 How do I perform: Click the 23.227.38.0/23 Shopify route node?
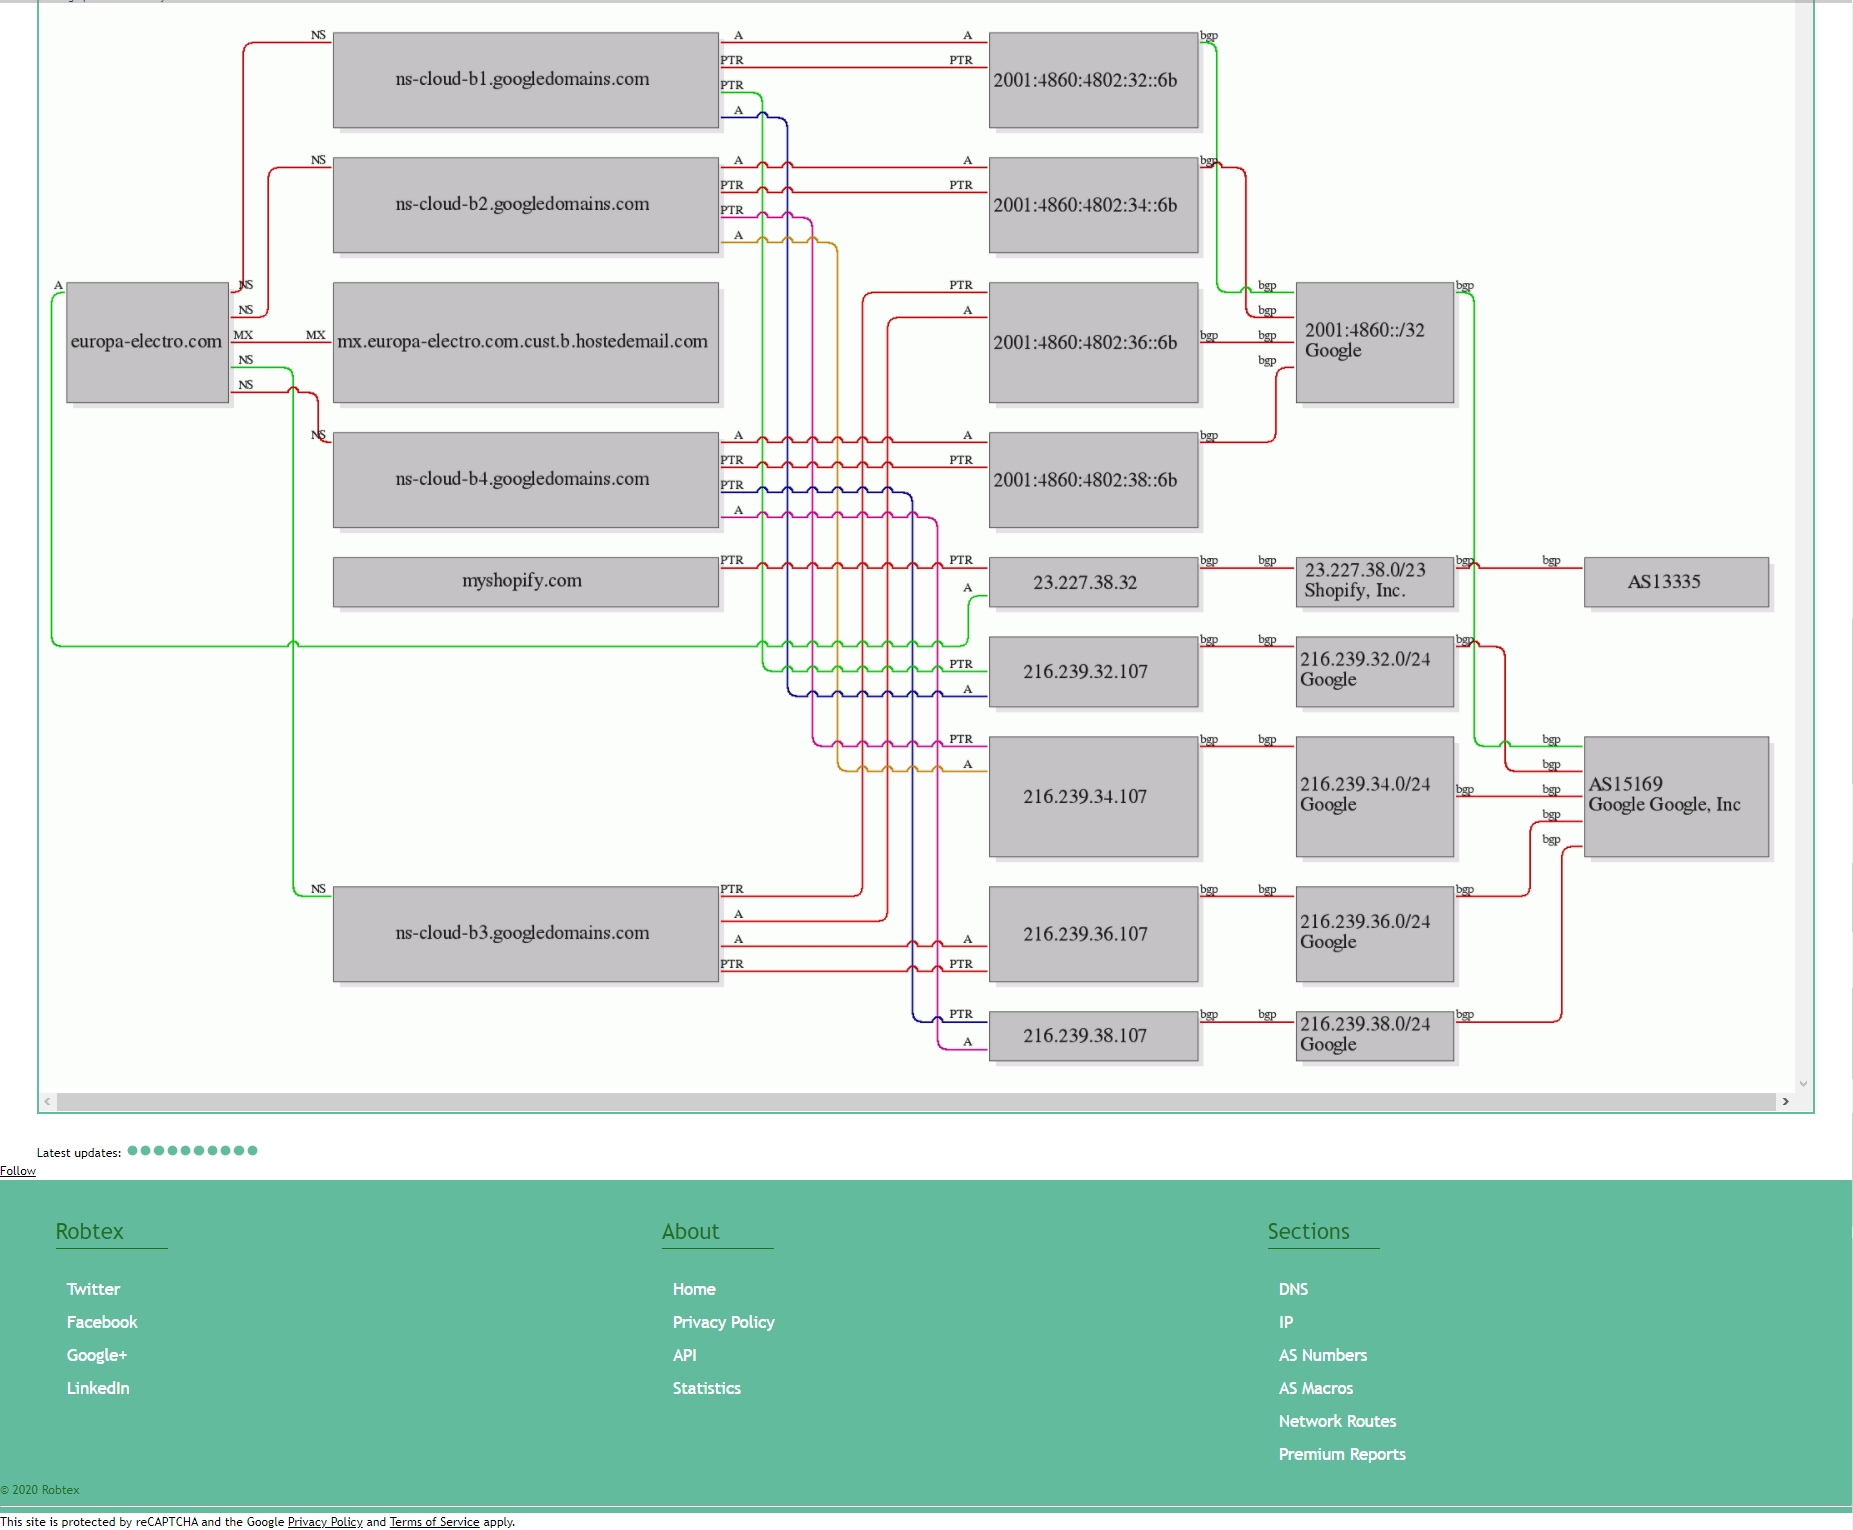[1375, 582]
